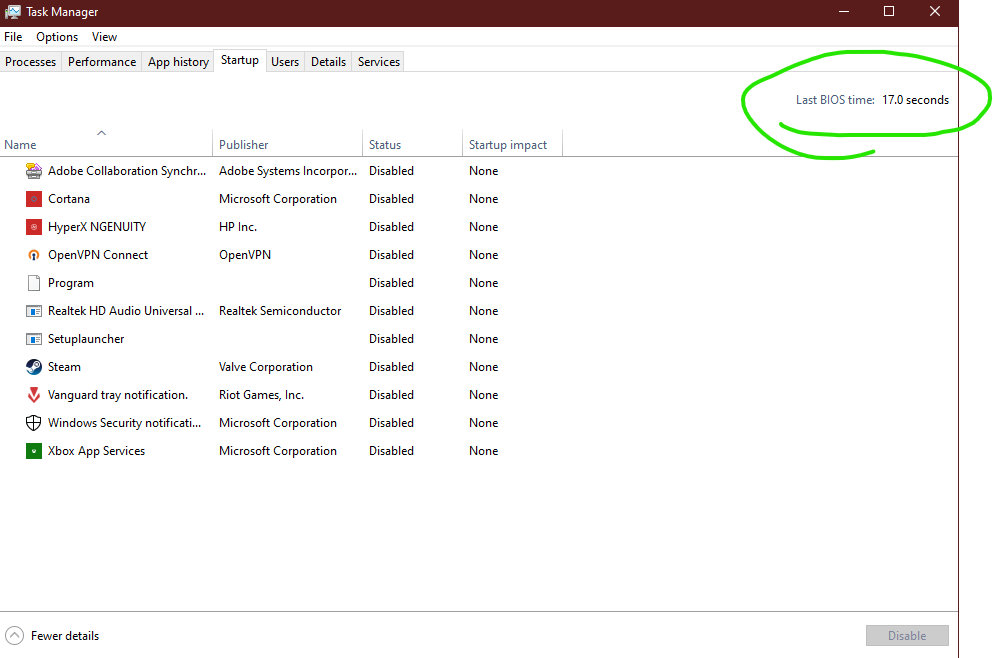Image resolution: width=993 pixels, height=658 pixels.
Task: Select the Adobe Collaboration Synchr... row name
Action: [x=127, y=171]
